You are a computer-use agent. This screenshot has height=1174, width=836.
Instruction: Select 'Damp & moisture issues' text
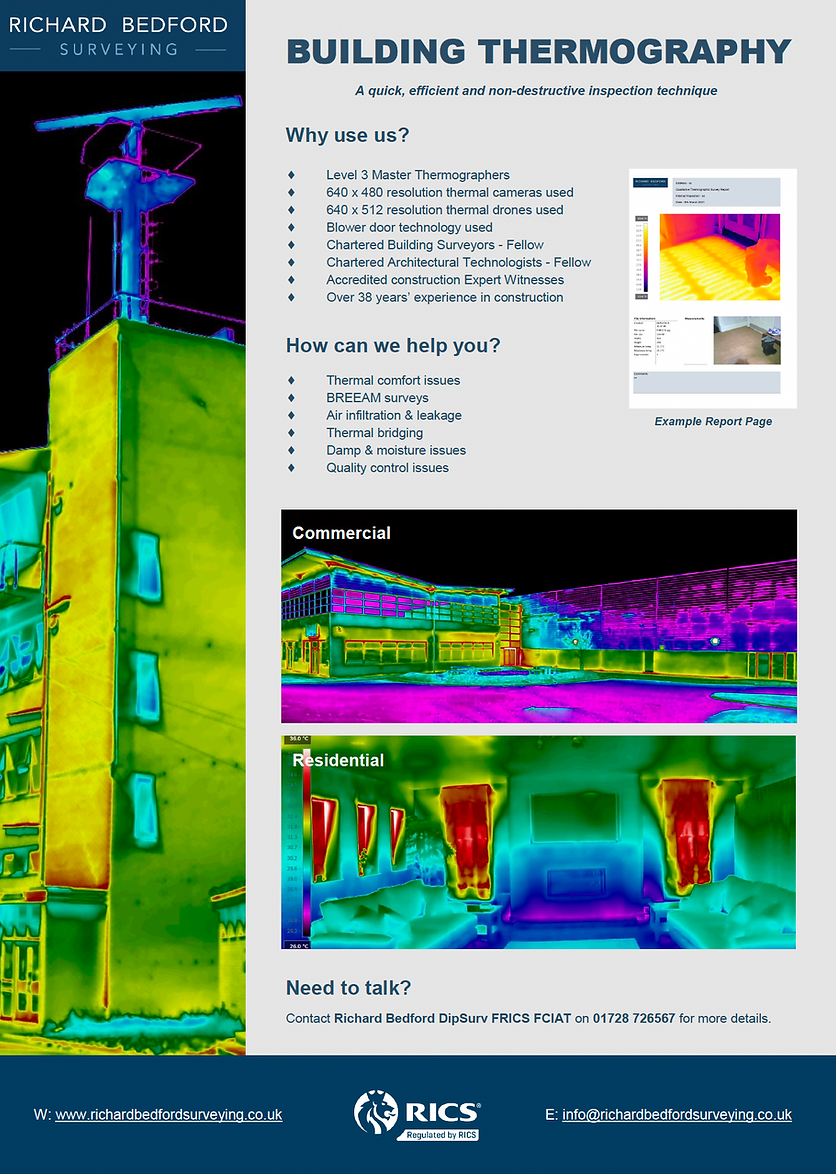click(x=396, y=450)
